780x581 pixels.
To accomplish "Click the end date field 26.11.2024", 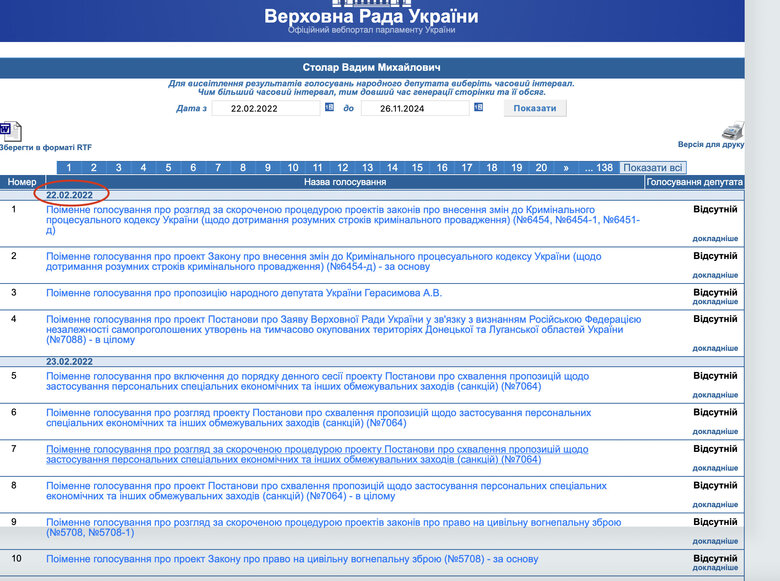I will pos(415,108).
